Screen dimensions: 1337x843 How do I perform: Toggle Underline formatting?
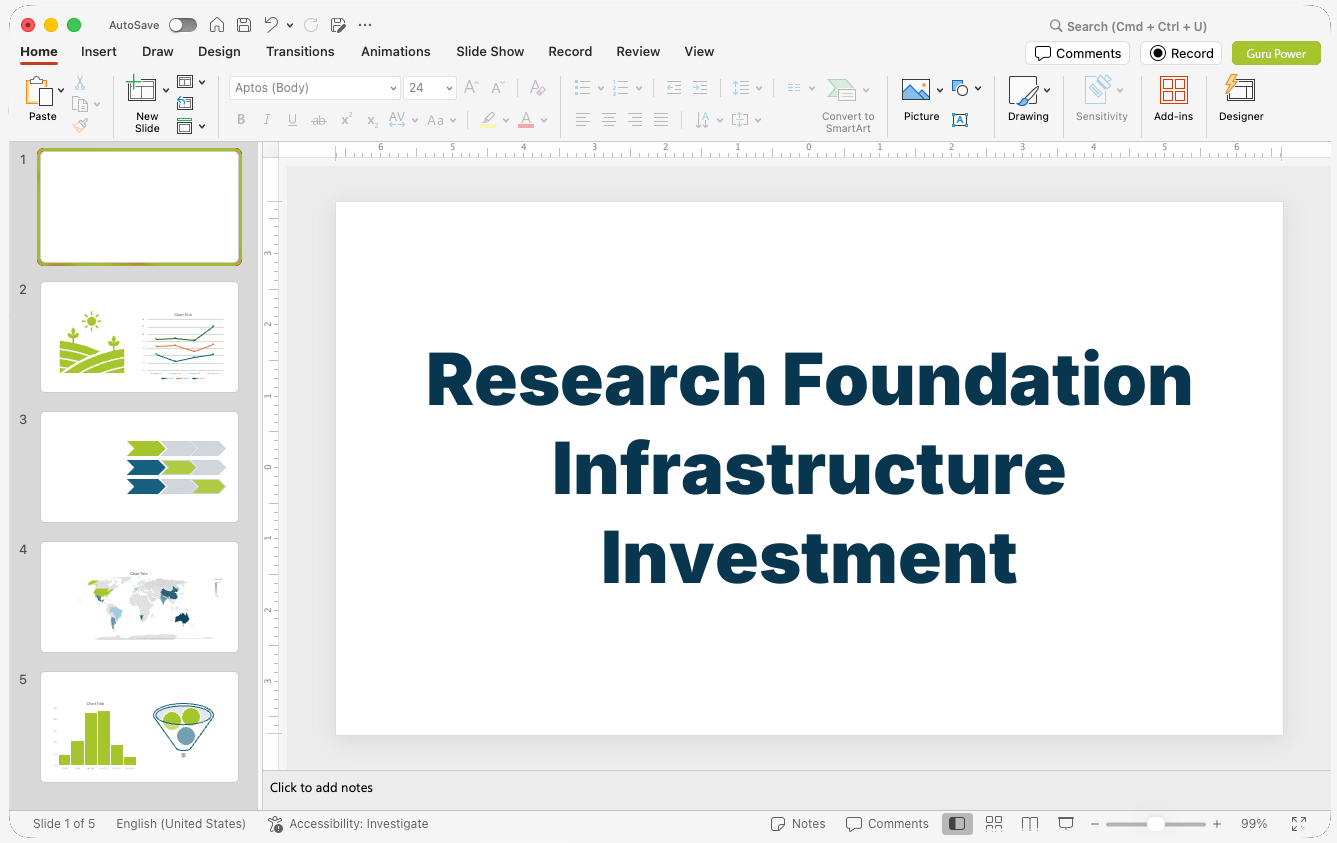tap(293, 120)
